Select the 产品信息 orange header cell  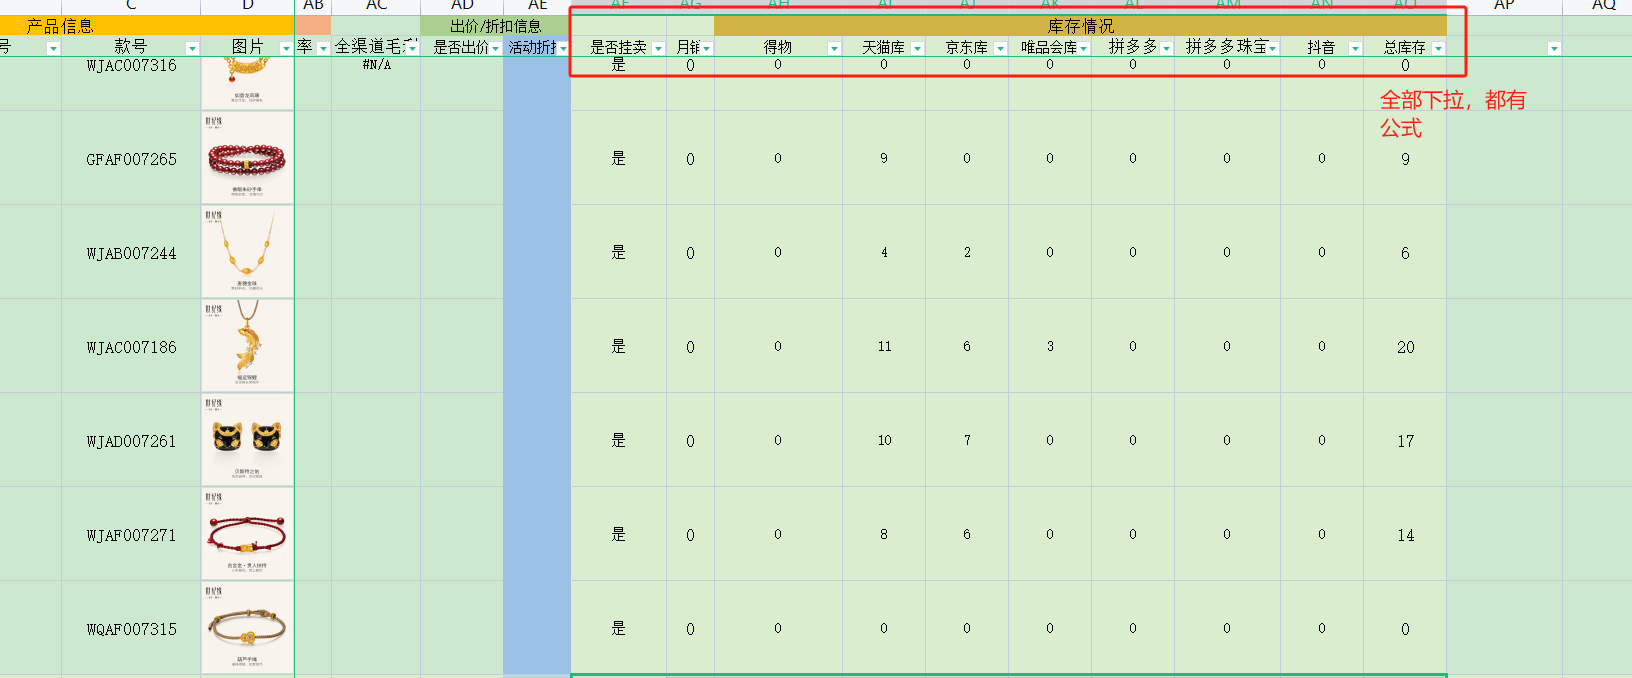coord(60,26)
